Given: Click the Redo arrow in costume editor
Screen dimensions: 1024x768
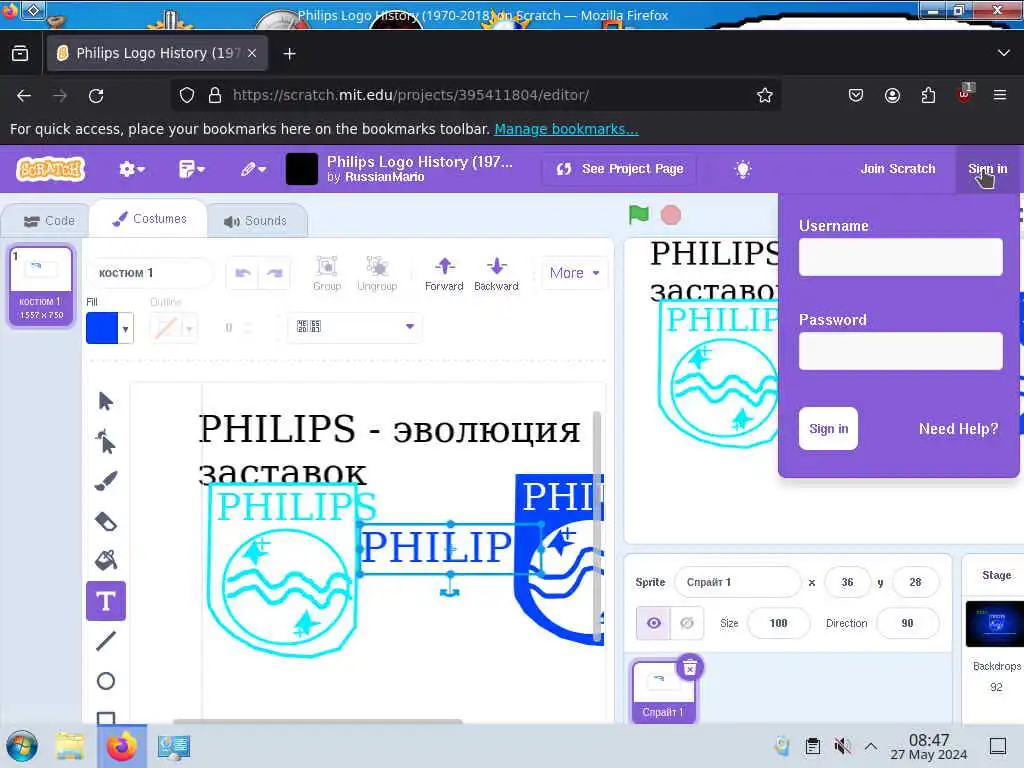Looking at the screenshot, I should pos(274,273).
